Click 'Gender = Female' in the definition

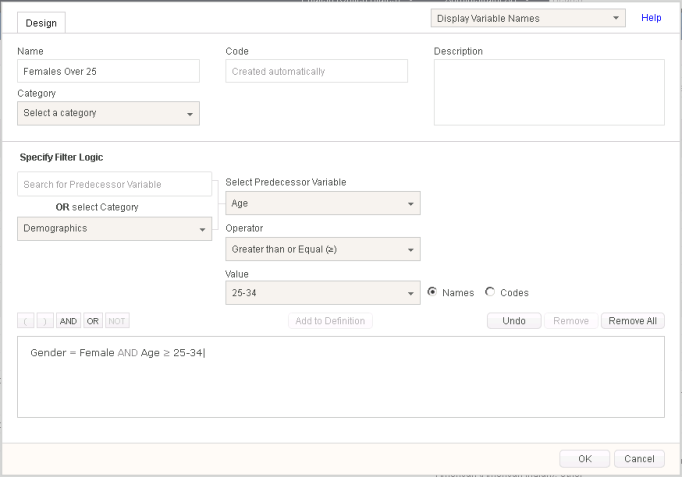72,353
